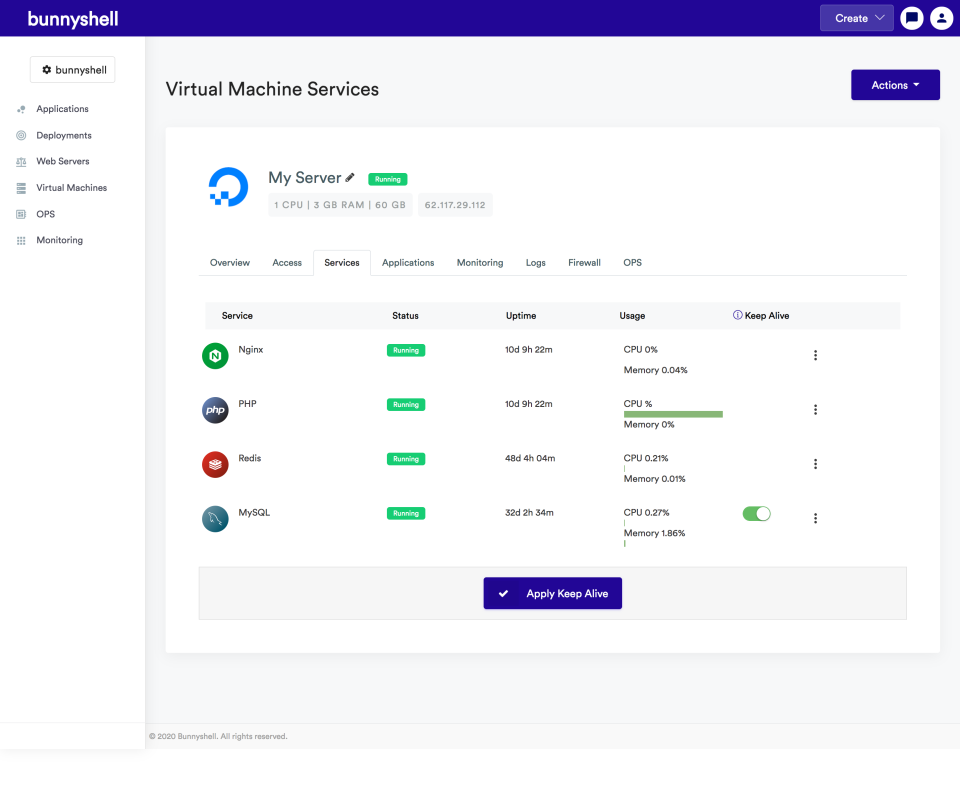The width and height of the screenshot is (960, 802).
Task: Click the OPS sidebar icon
Action: point(21,214)
